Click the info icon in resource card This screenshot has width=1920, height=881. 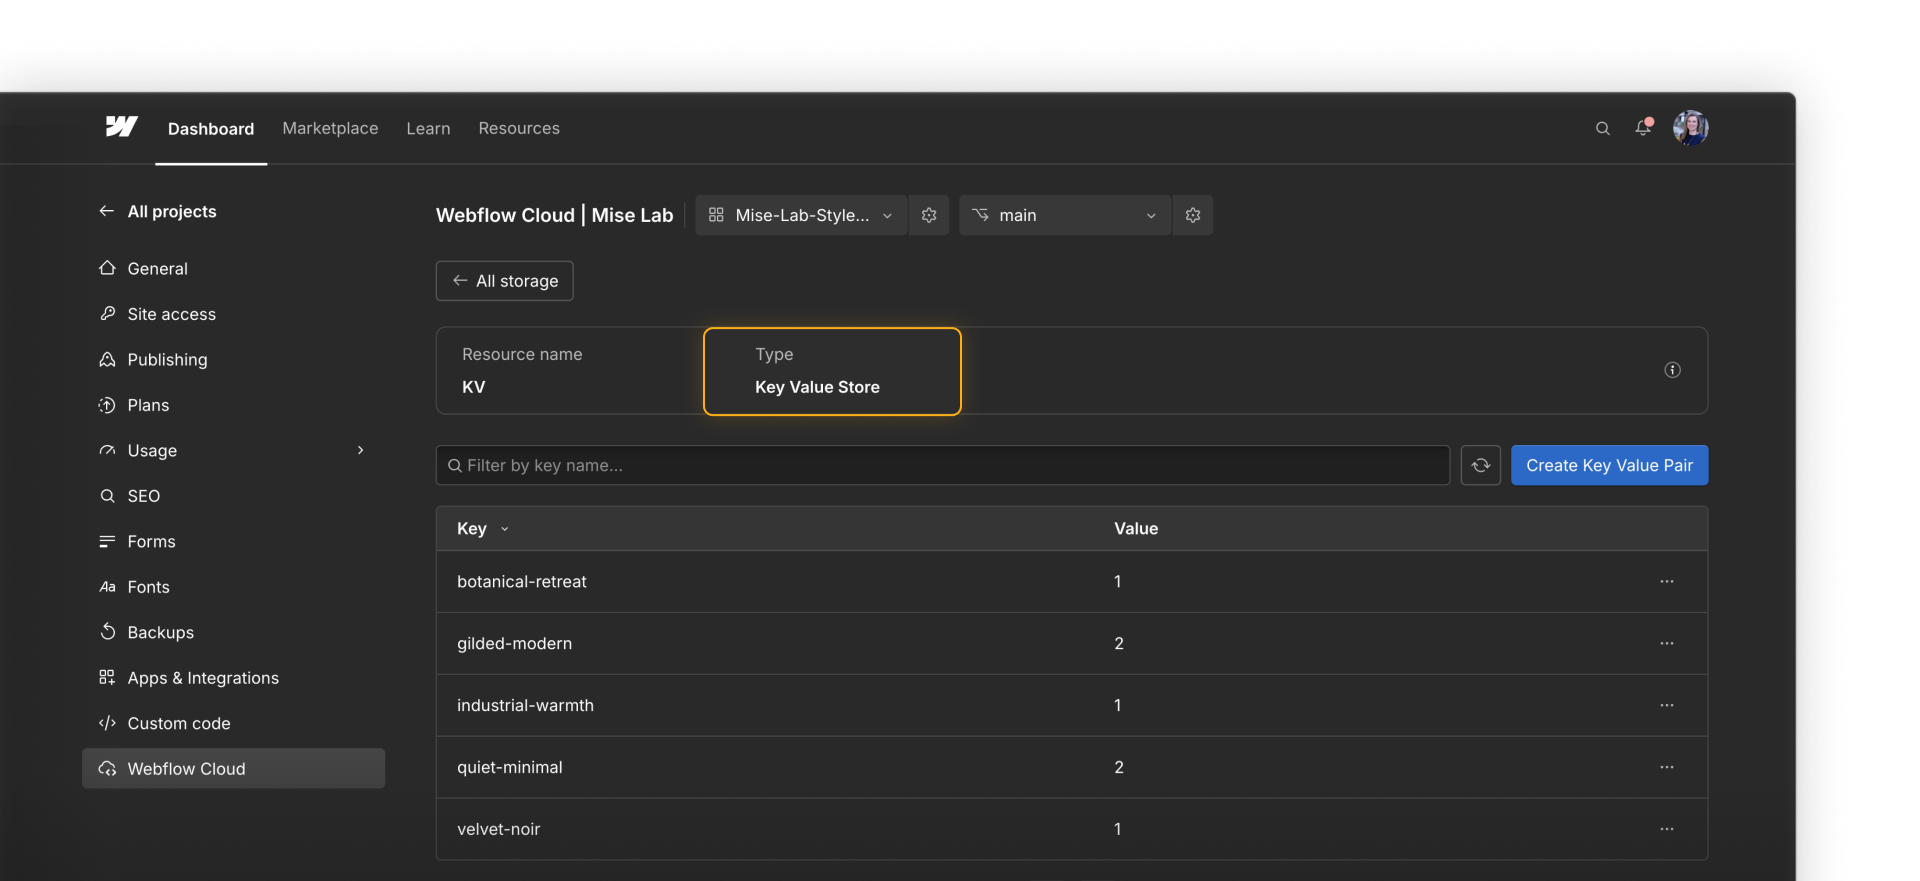click(1672, 370)
